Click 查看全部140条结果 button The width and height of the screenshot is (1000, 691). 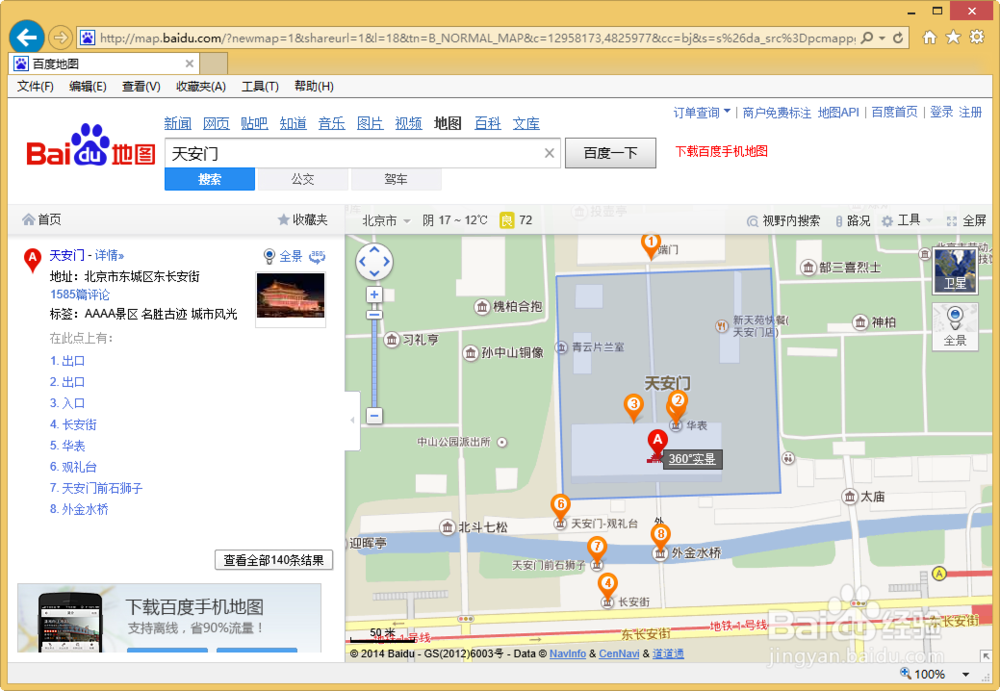coord(274,560)
